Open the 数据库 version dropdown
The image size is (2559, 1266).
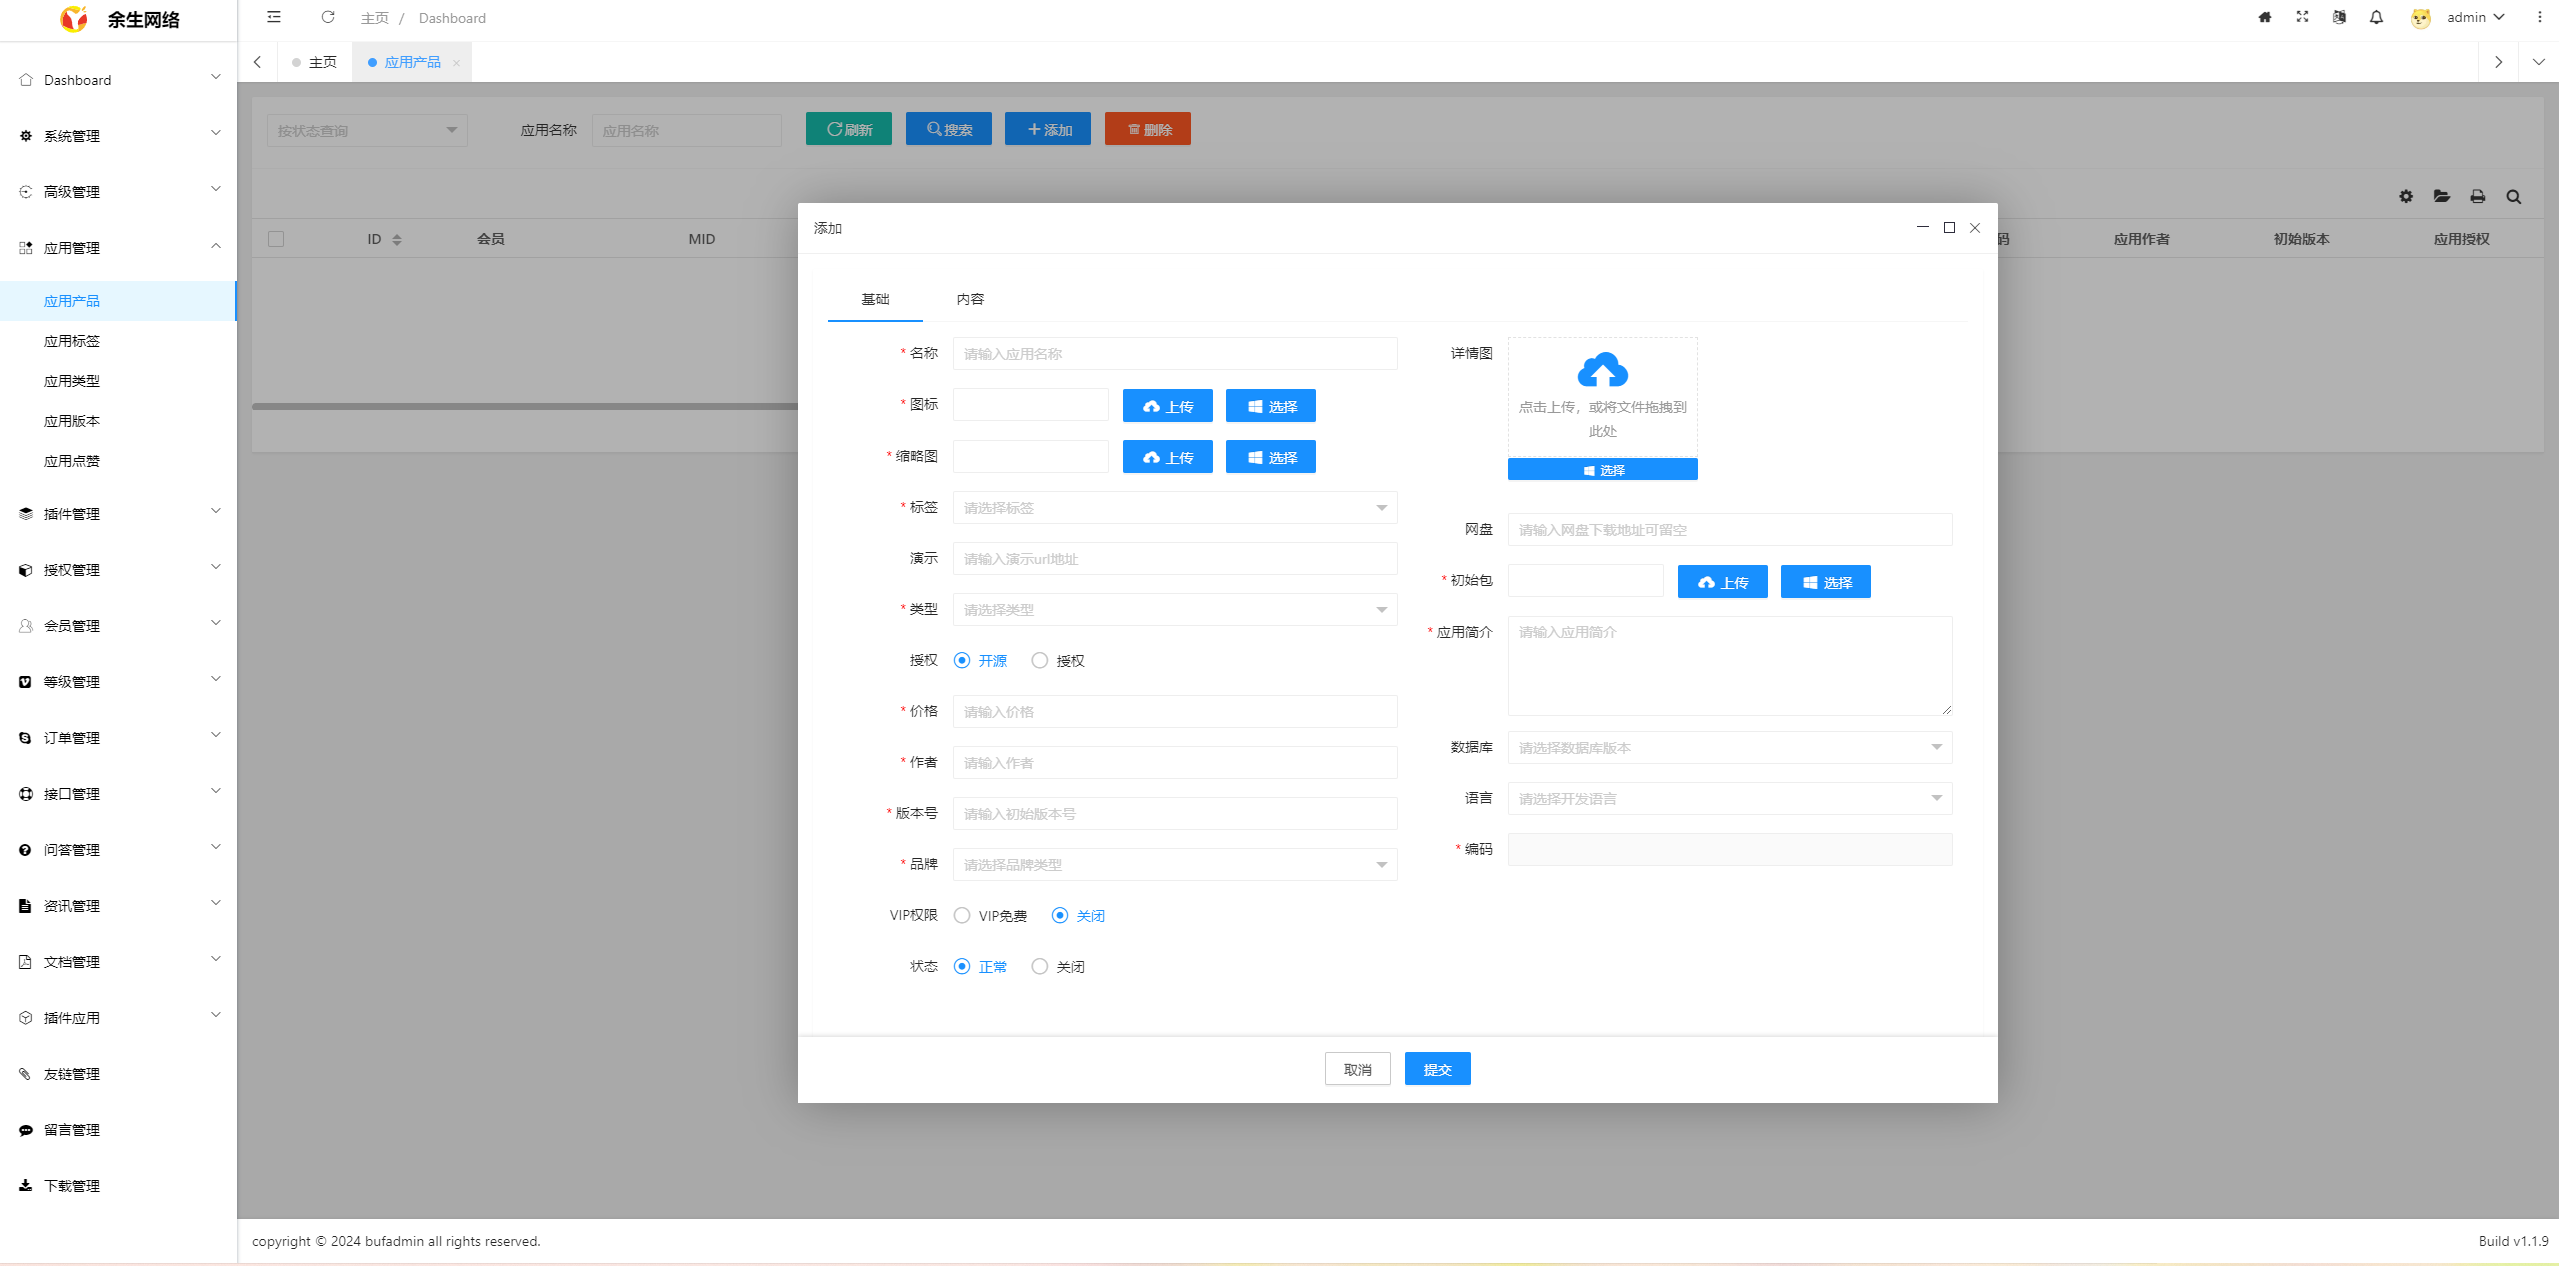click(x=1729, y=748)
